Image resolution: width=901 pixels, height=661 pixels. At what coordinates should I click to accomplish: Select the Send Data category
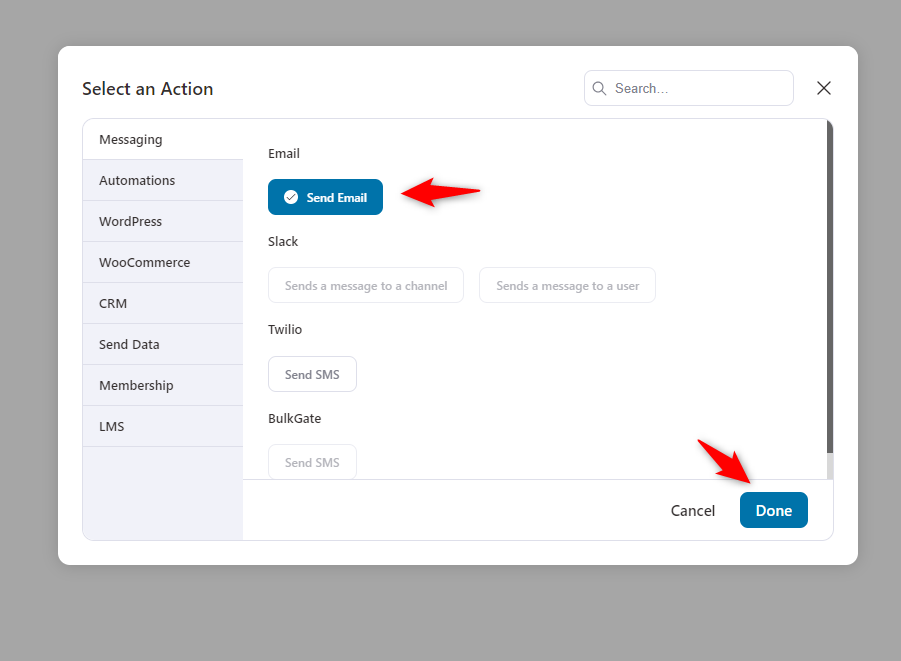pos(163,344)
